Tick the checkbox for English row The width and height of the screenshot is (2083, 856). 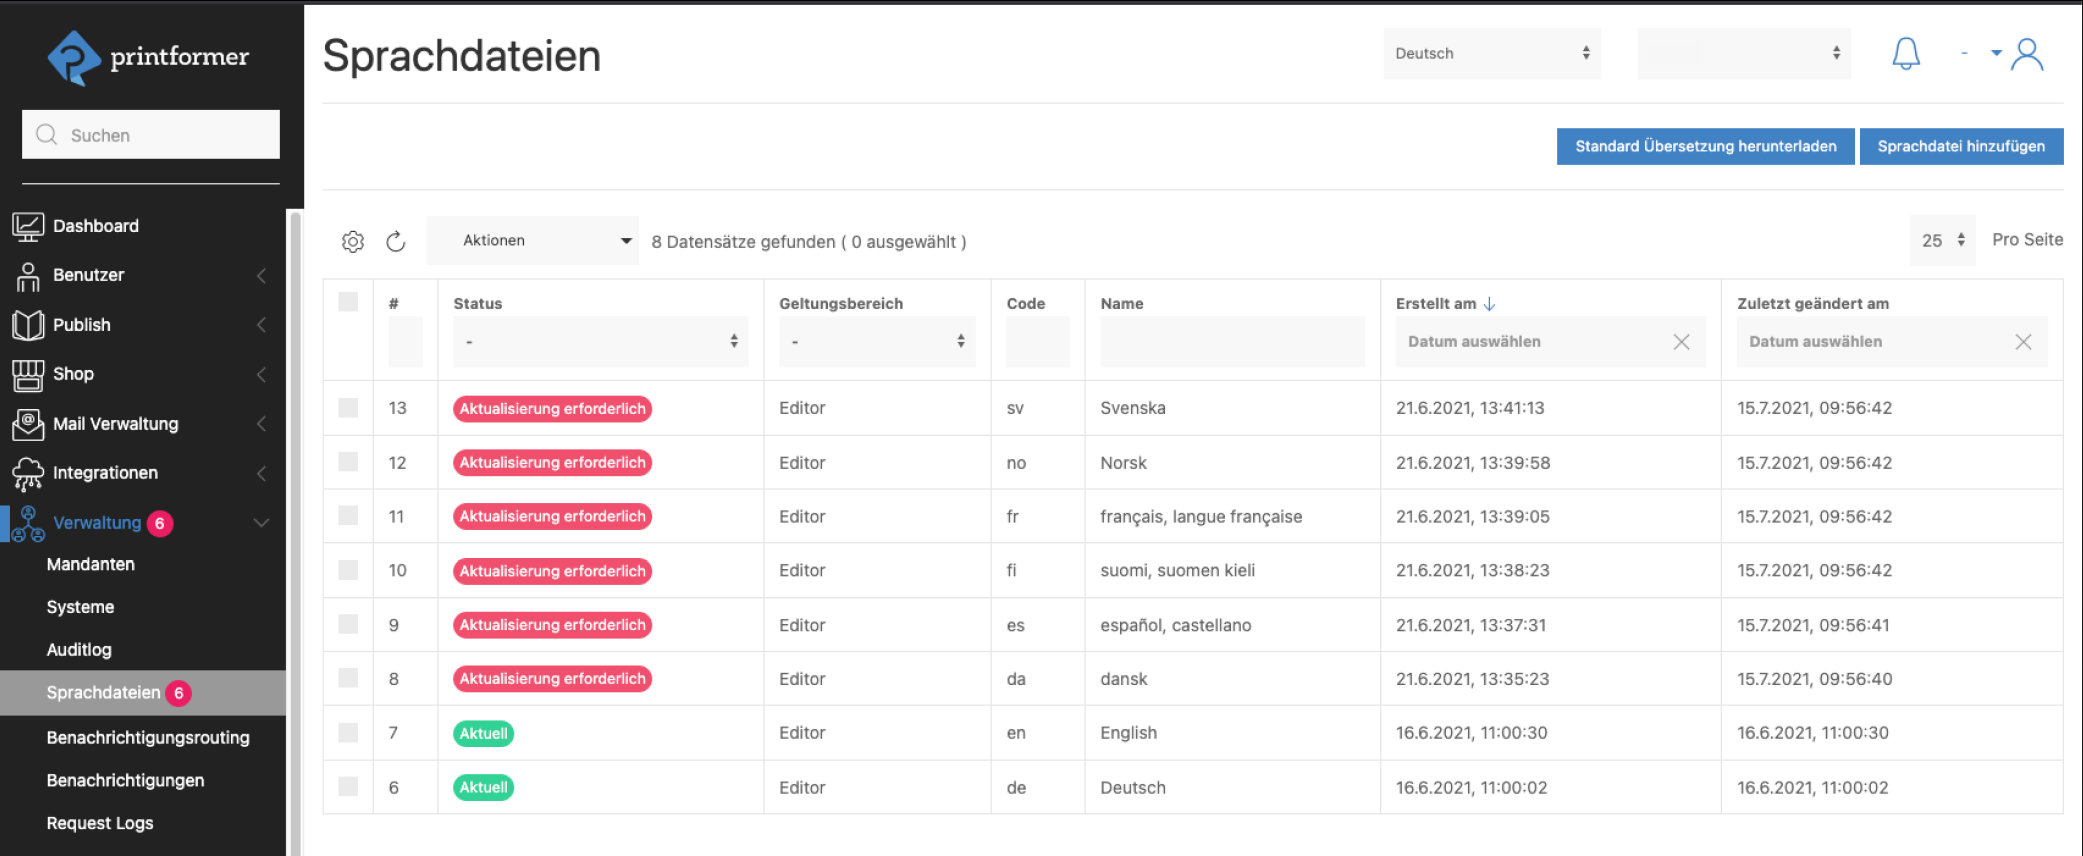(348, 733)
